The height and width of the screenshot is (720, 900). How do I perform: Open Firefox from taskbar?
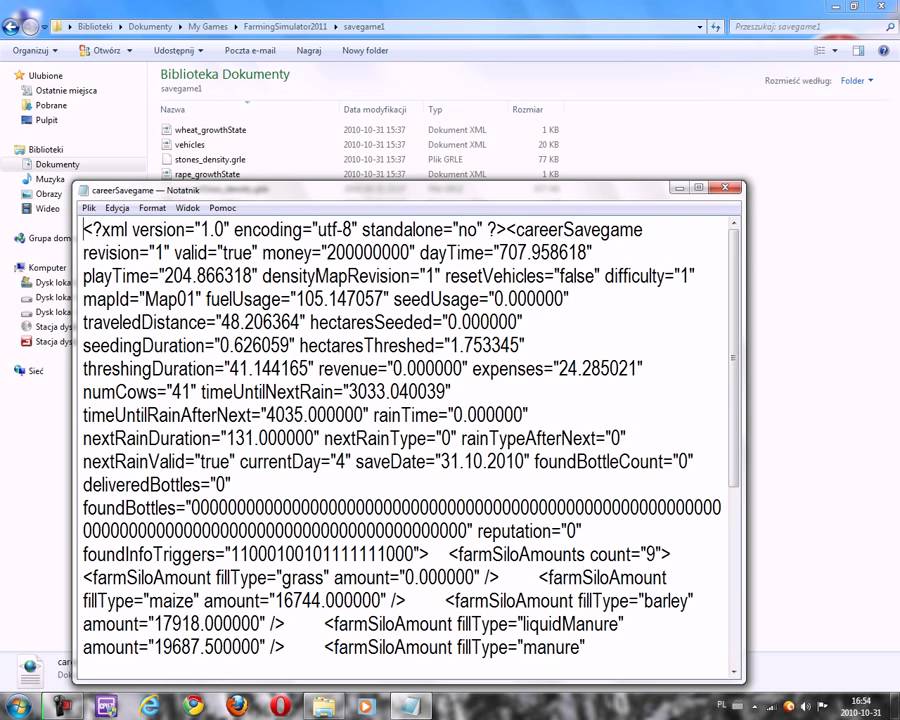237,706
